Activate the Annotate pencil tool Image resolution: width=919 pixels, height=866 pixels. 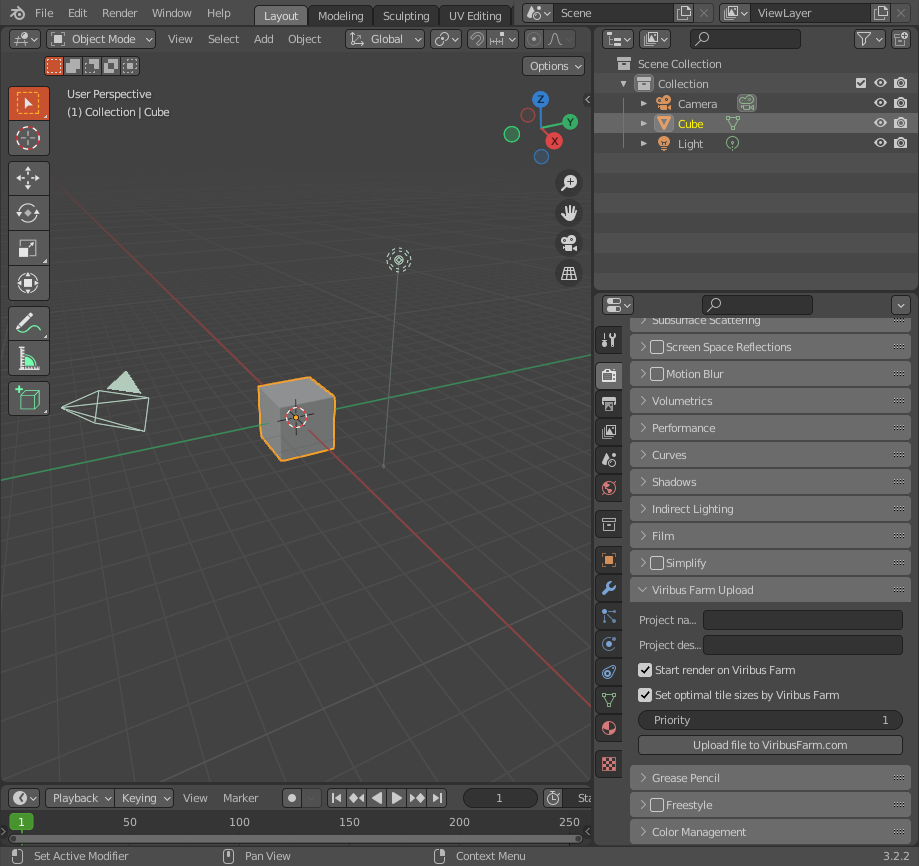click(x=28, y=323)
